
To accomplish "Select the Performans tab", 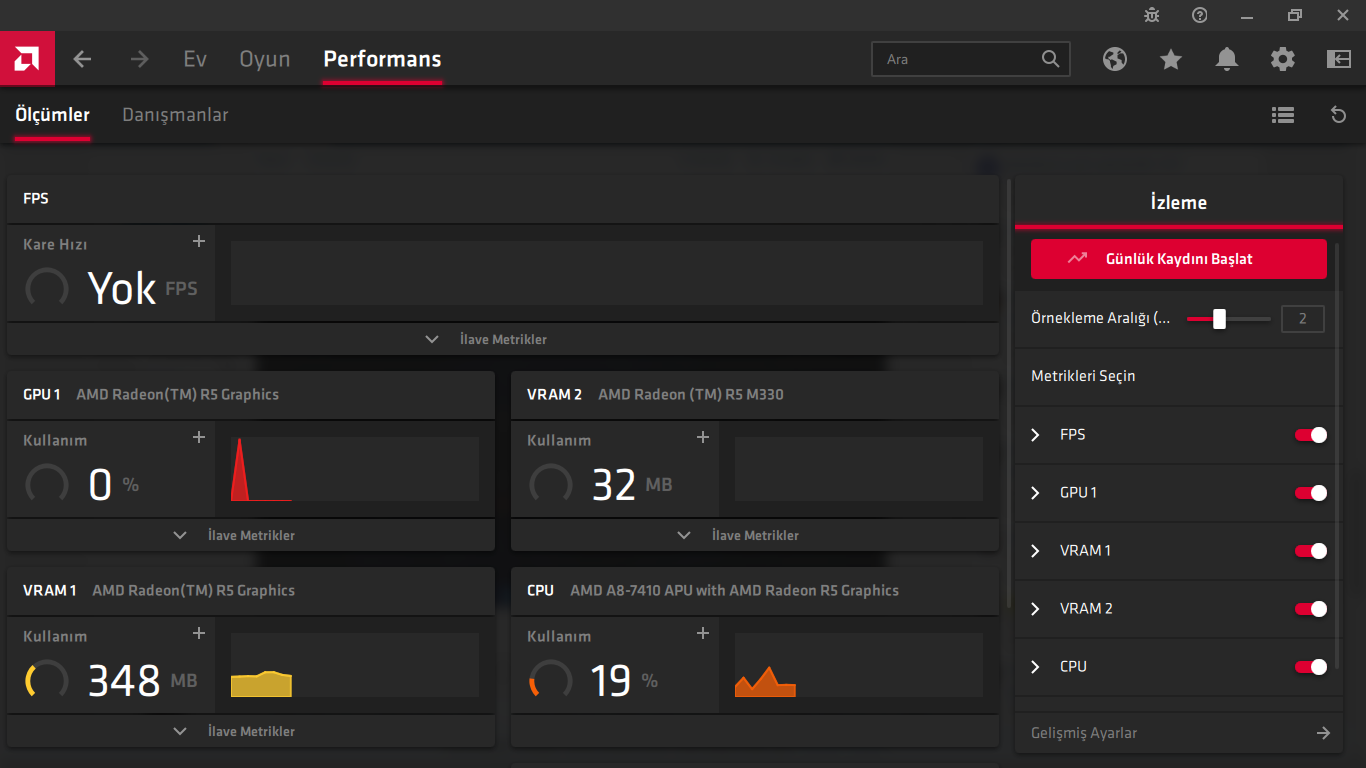I will (x=382, y=59).
